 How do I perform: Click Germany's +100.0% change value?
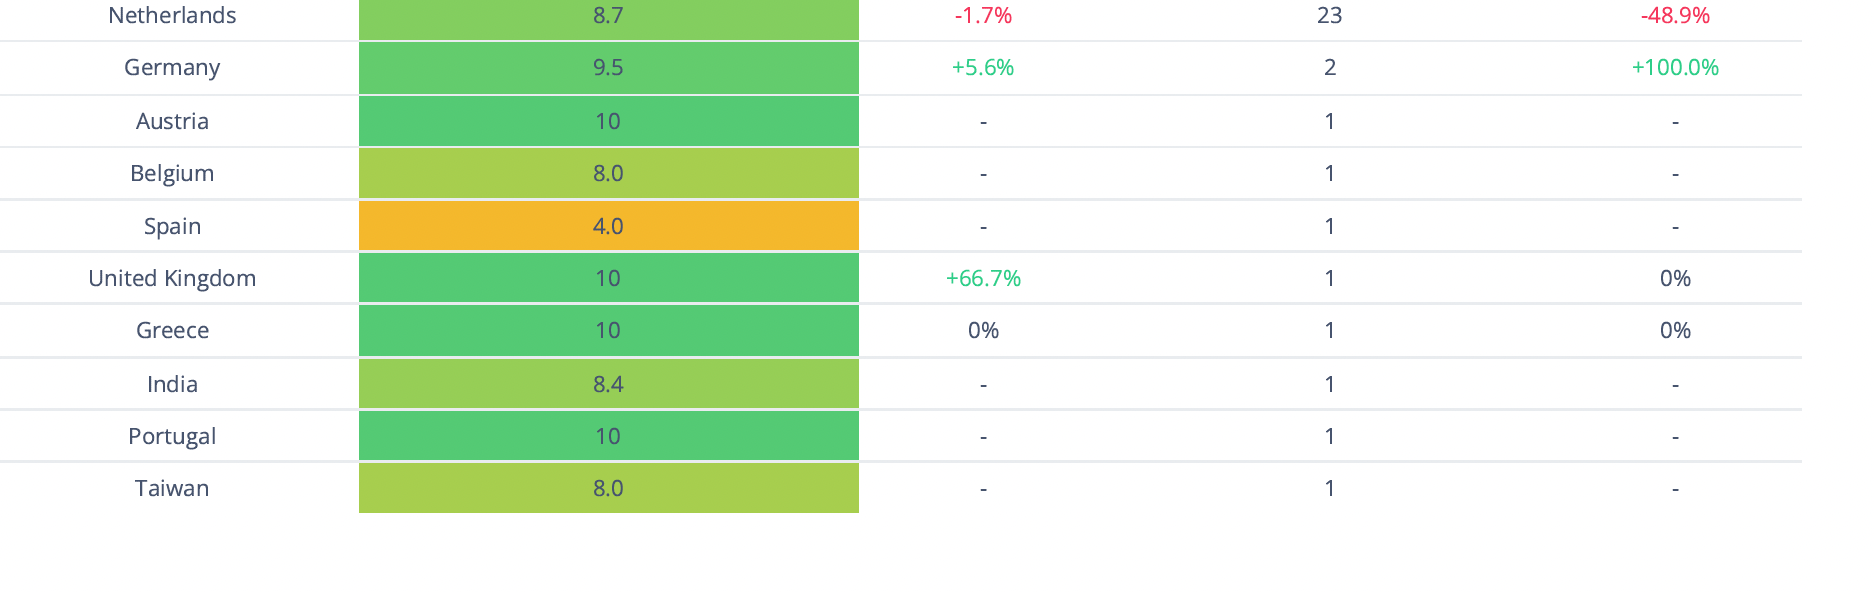pos(1675,68)
